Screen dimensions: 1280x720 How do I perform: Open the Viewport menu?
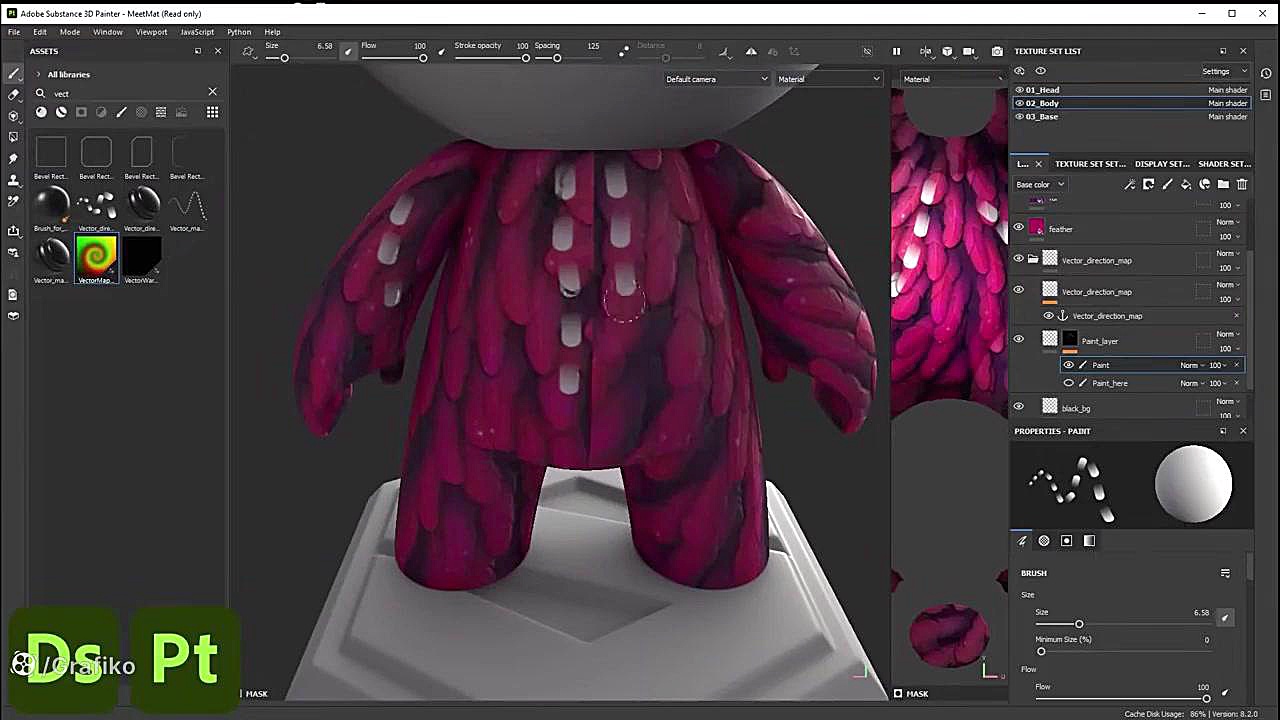[x=151, y=32]
